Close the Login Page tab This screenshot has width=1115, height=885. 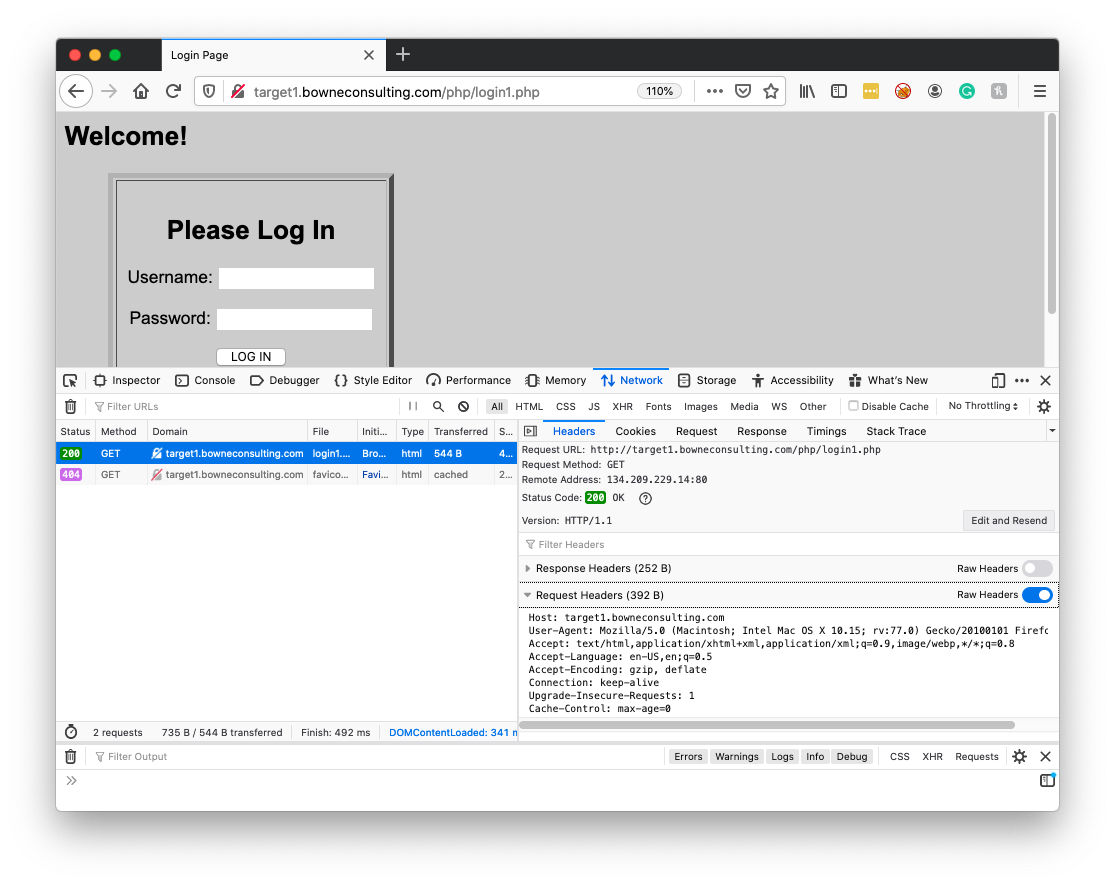368,55
